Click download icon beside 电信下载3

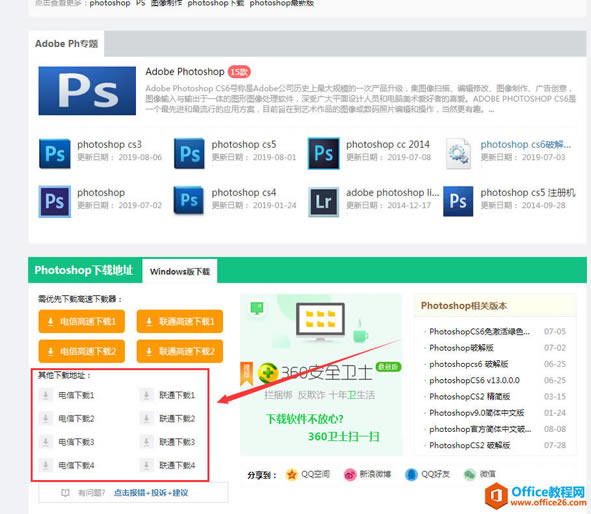[46, 442]
